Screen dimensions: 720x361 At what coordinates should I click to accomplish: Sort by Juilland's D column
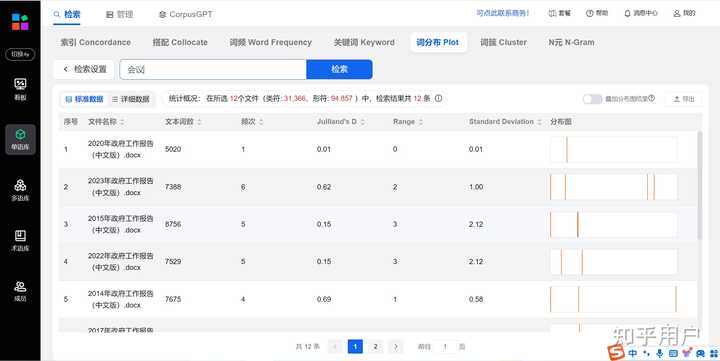(362, 122)
